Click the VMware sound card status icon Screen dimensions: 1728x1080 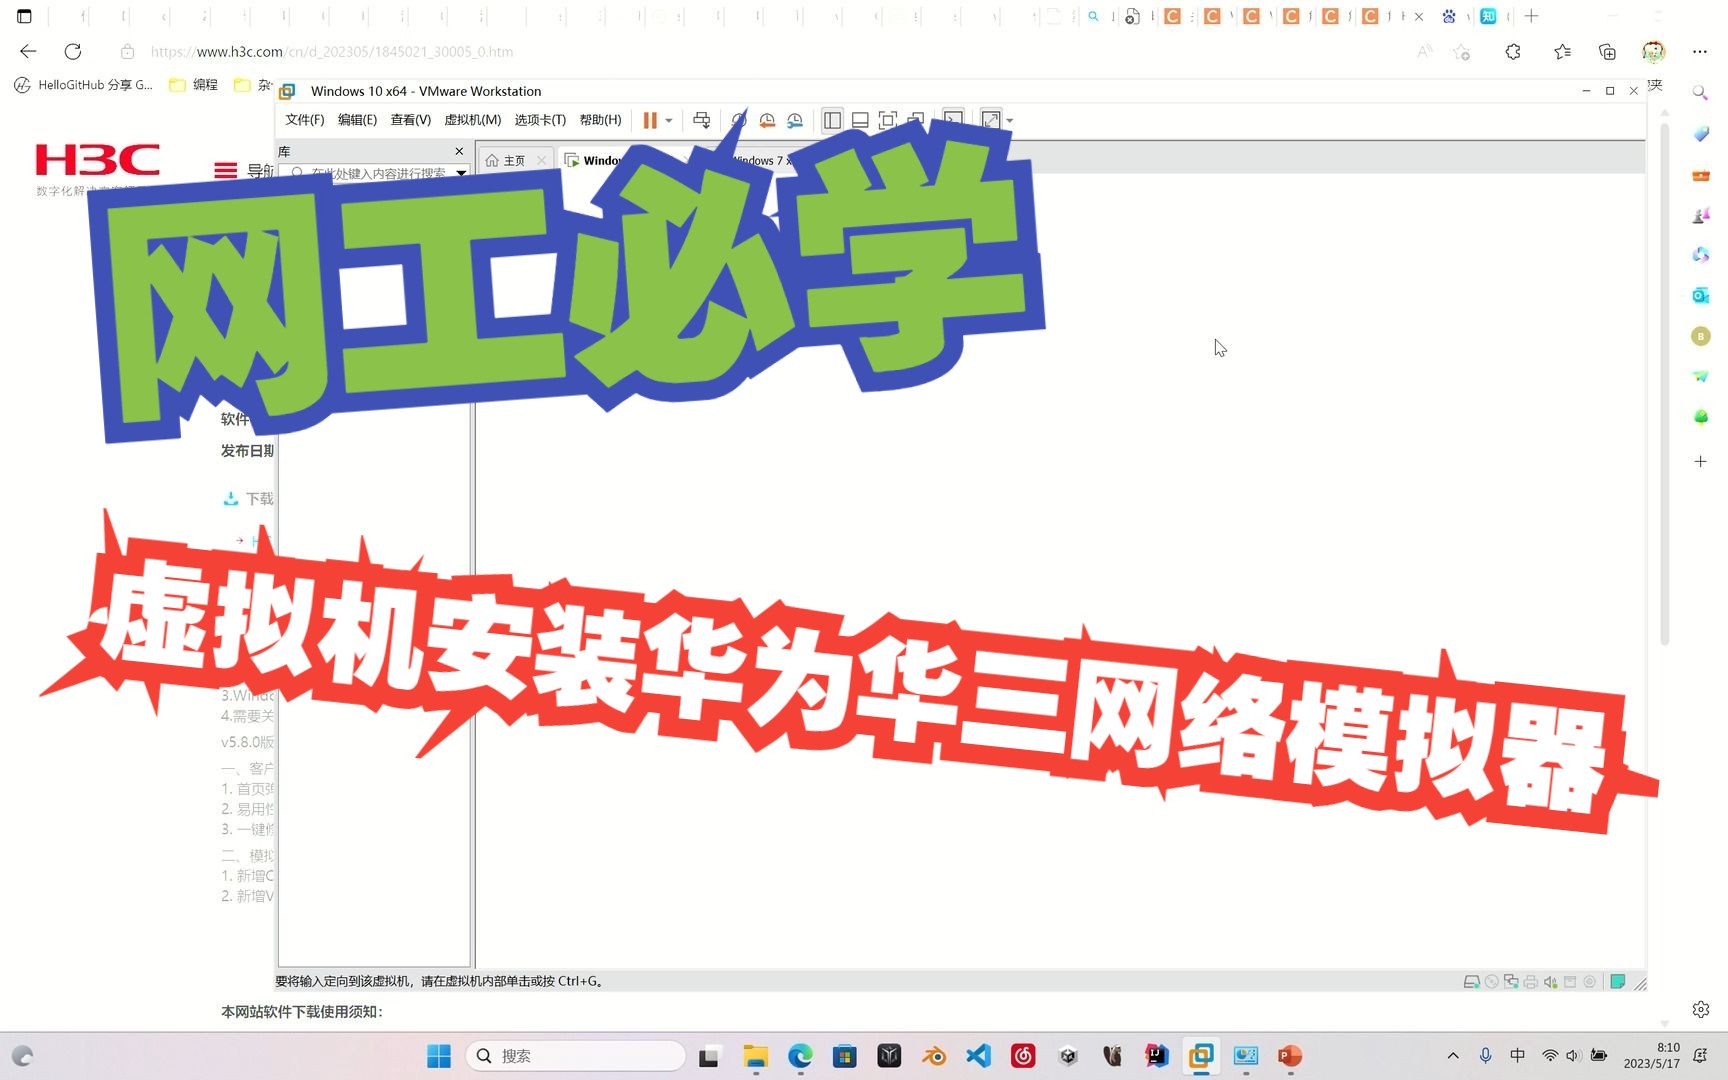[x=1550, y=982]
